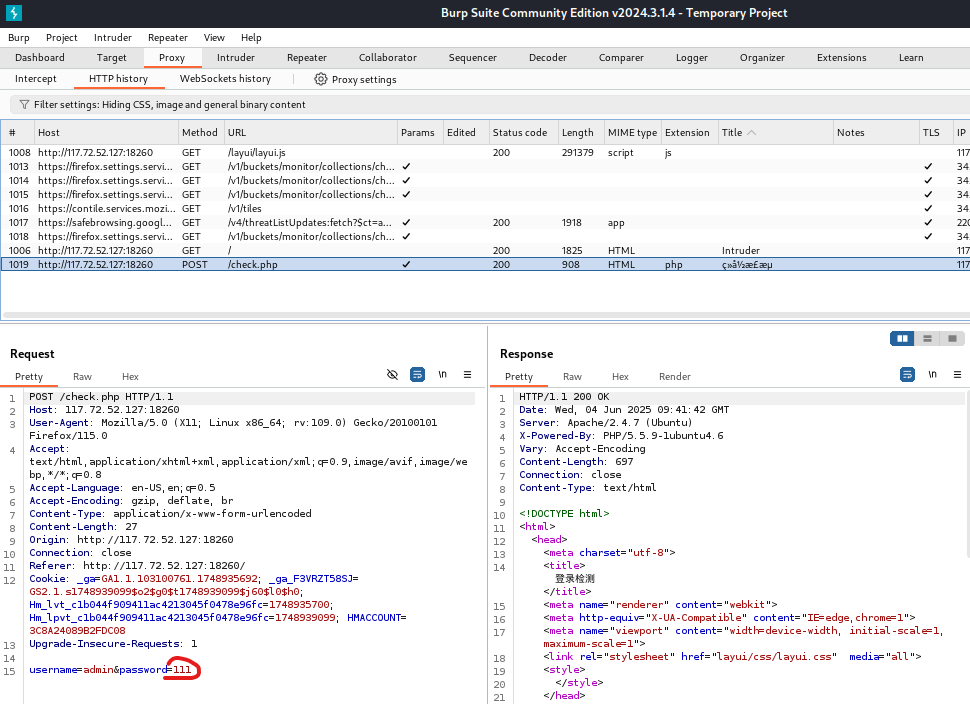Switch to the Sequencer tab

click(x=473, y=58)
